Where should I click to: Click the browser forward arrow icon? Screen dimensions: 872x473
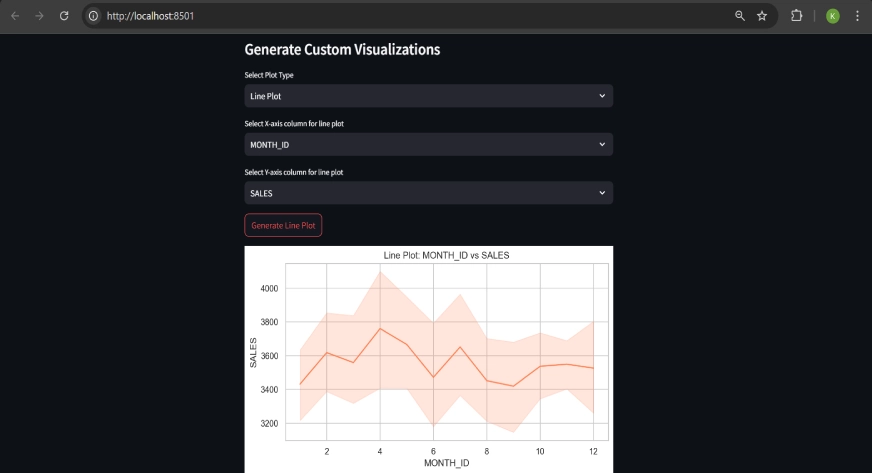39,16
